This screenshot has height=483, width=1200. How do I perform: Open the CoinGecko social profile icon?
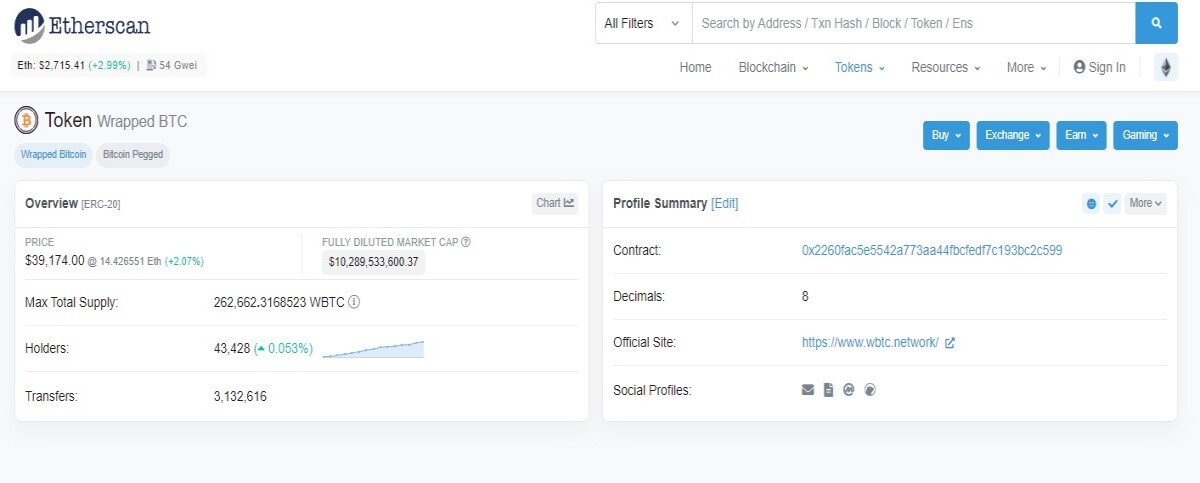pos(870,390)
